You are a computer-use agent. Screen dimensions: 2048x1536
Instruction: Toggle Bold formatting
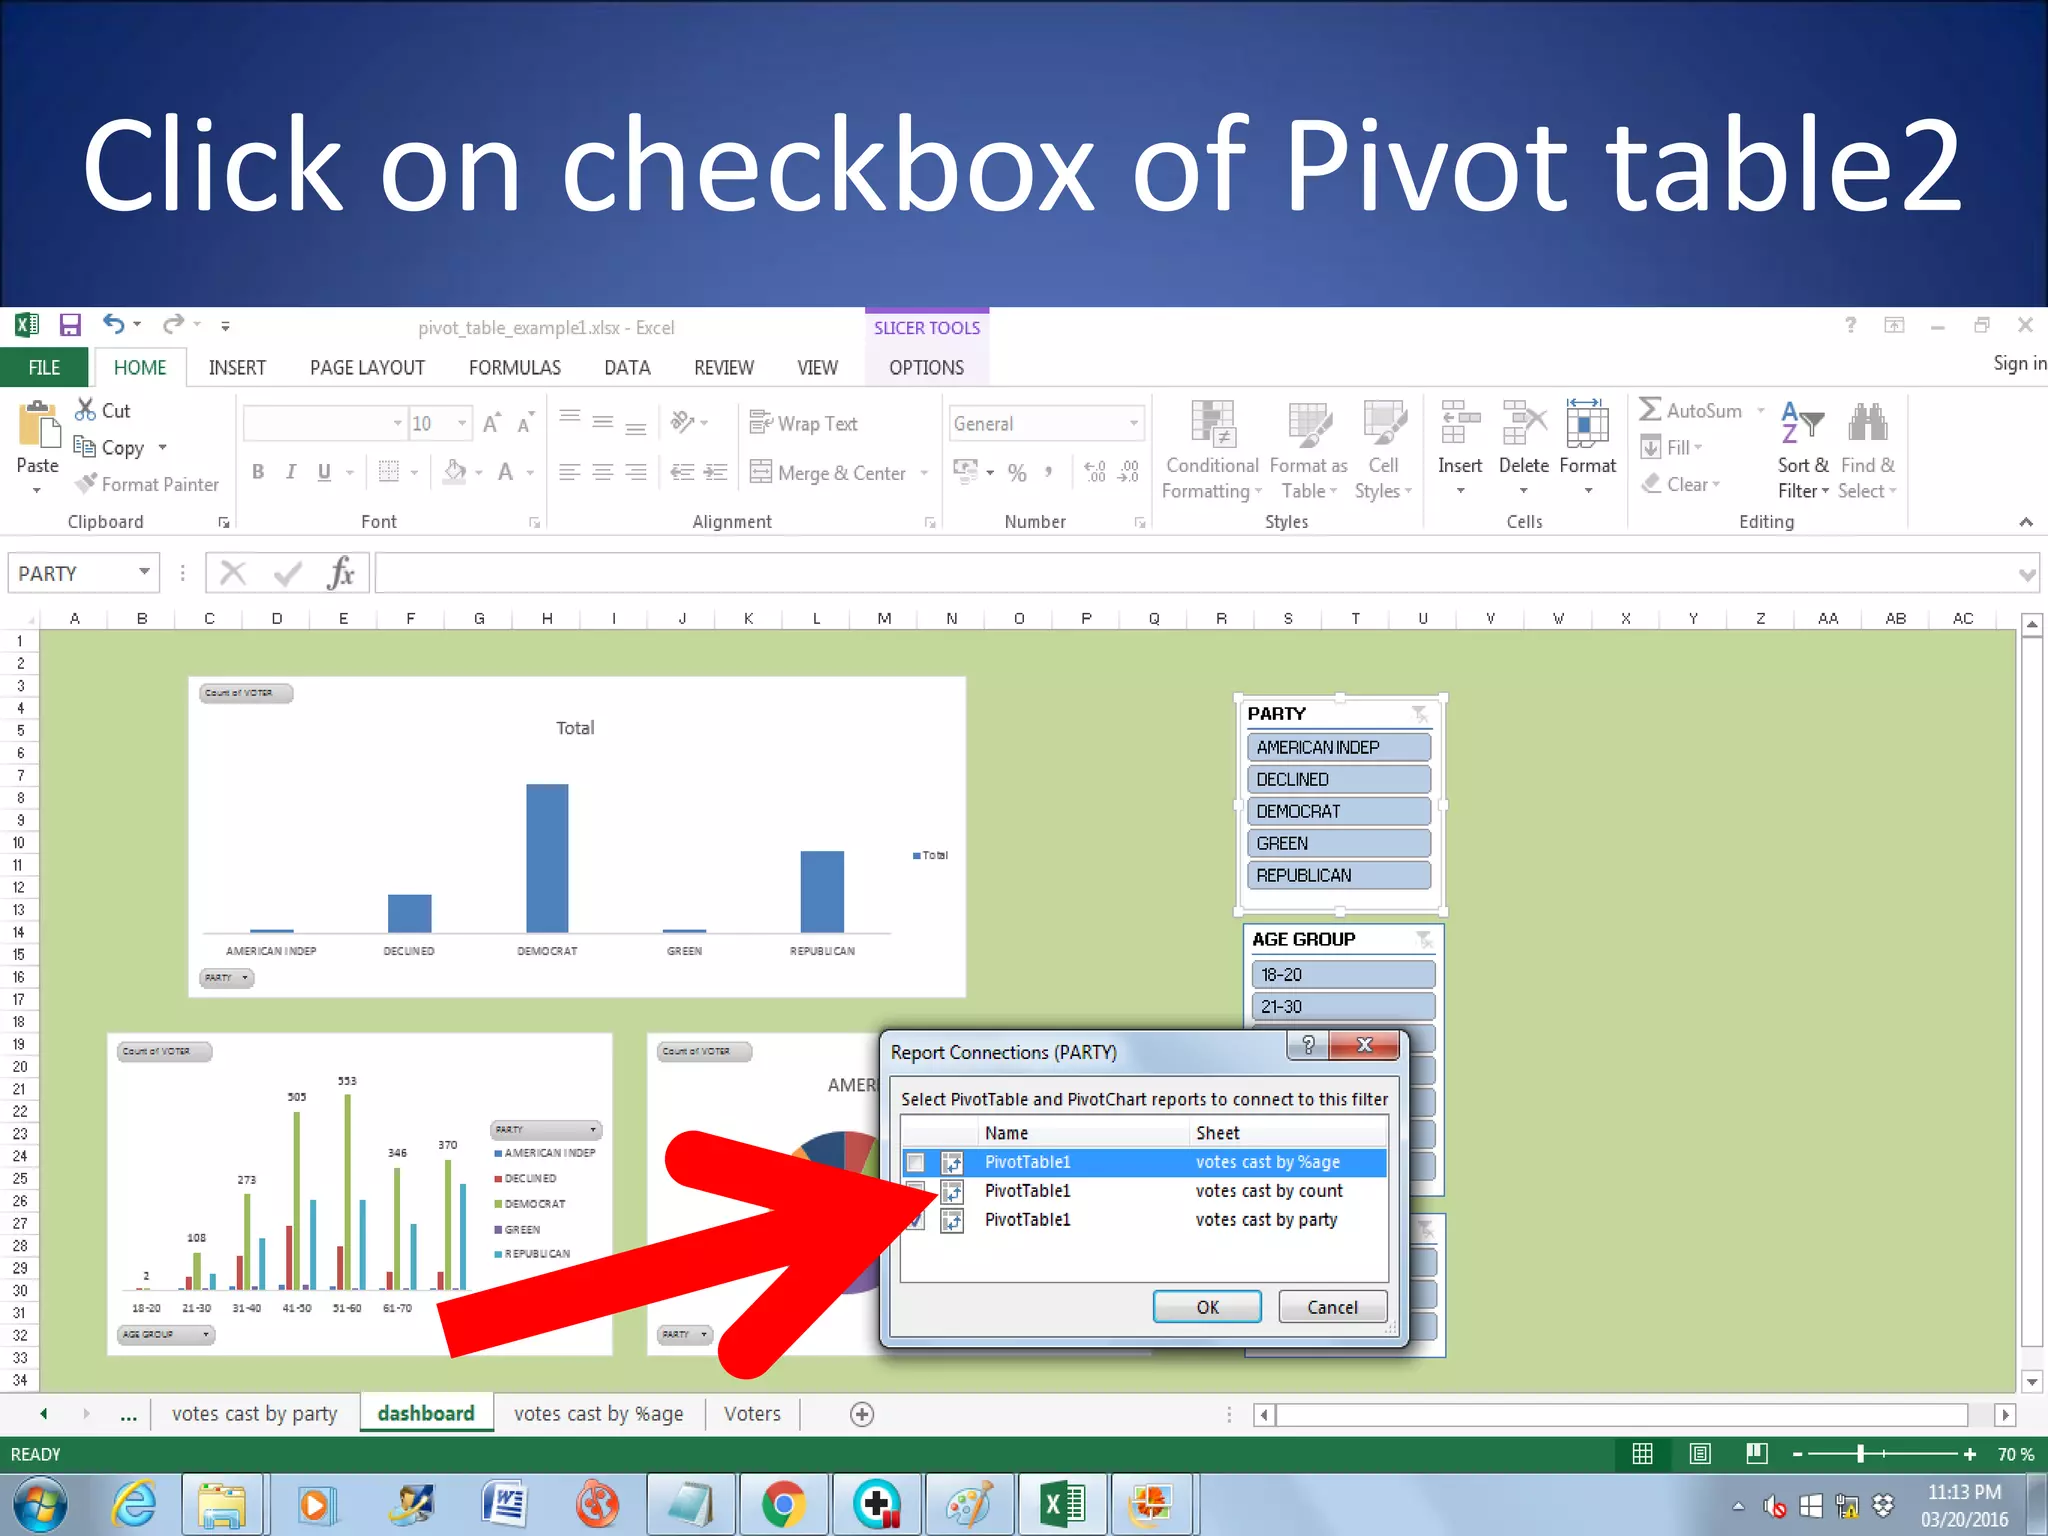258,472
